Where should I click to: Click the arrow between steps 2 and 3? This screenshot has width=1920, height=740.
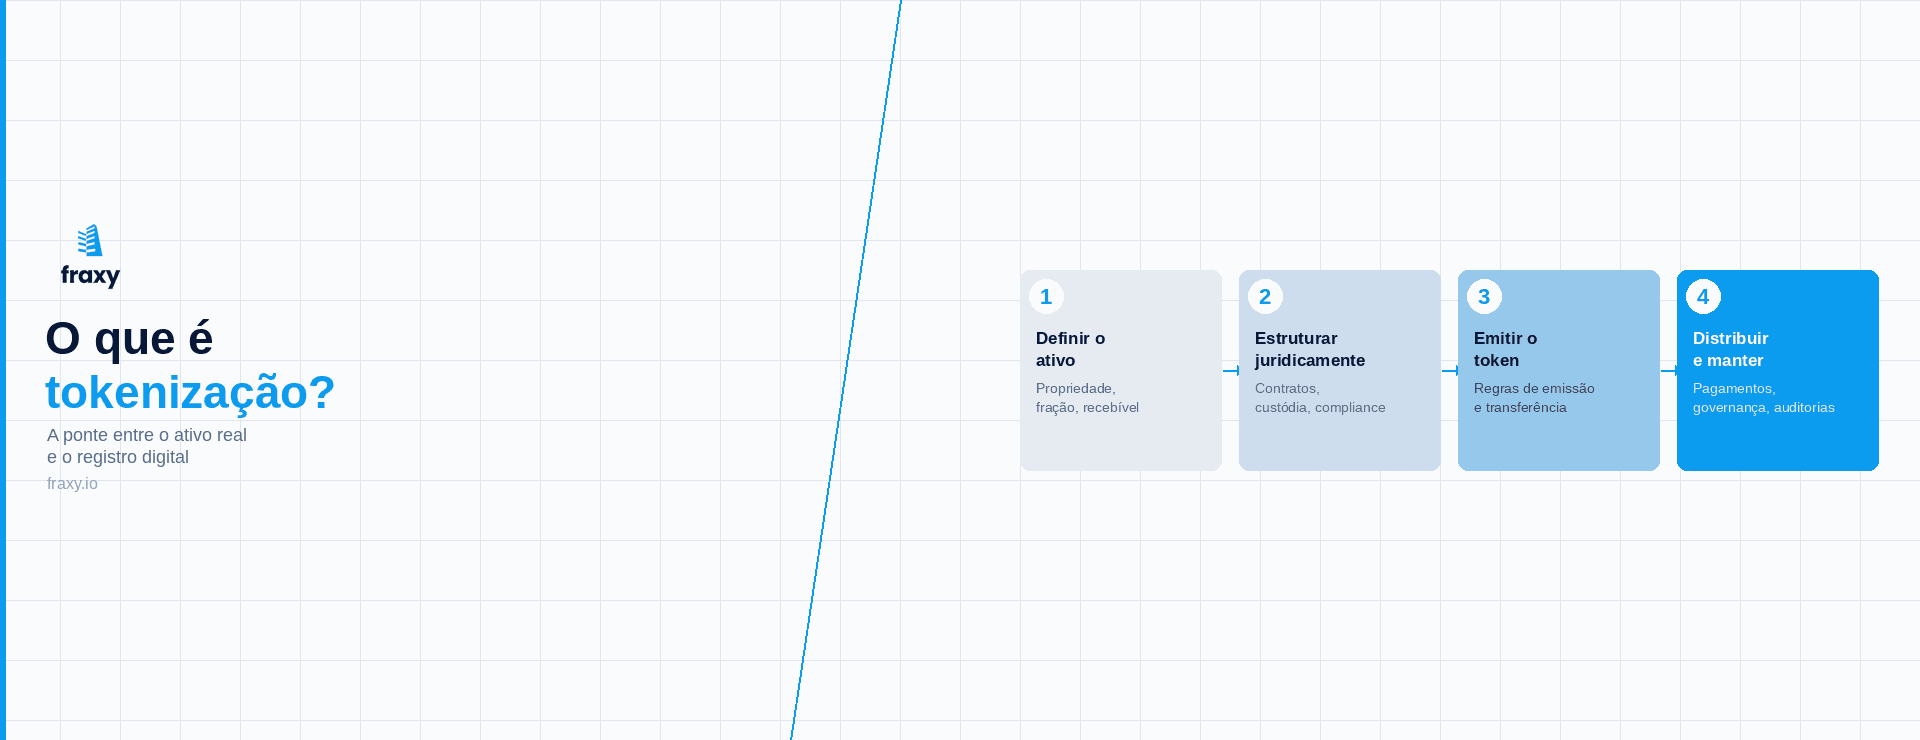pos(1450,370)
